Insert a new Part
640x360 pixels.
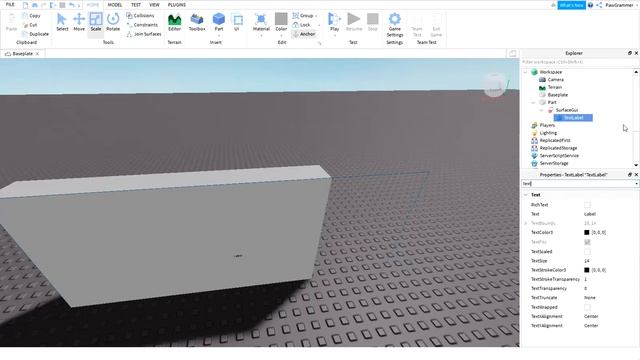219,22
